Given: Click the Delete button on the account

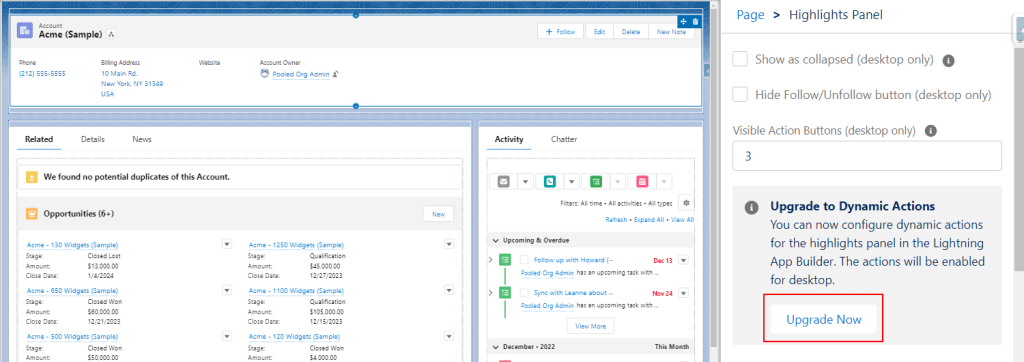Looking at the screenshot, I should pos(631,31).
